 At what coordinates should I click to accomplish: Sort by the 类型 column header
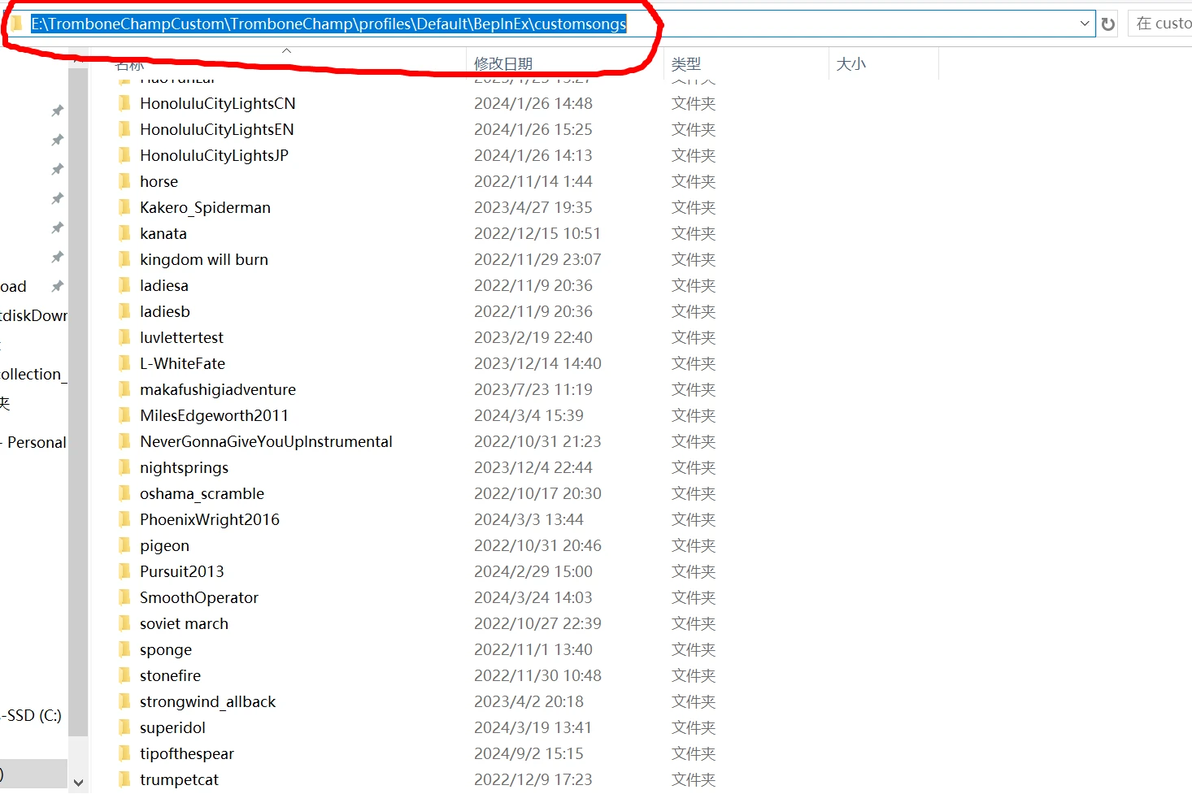coord(686,64)
